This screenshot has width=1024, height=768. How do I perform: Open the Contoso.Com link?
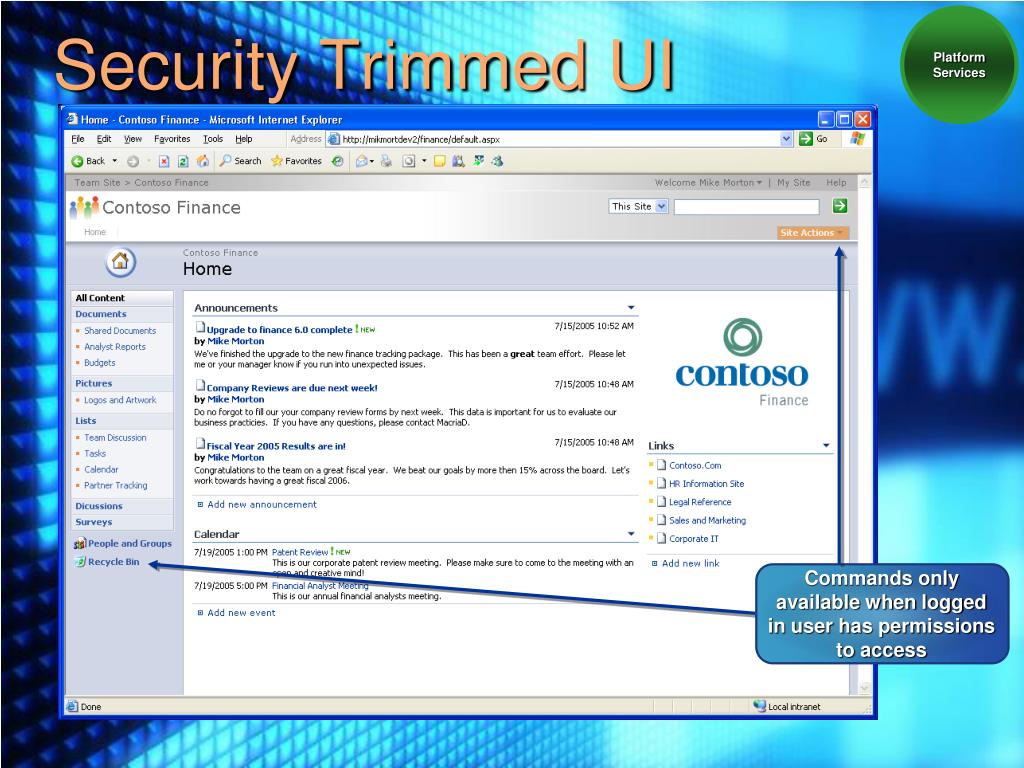[x=695, y=466]
